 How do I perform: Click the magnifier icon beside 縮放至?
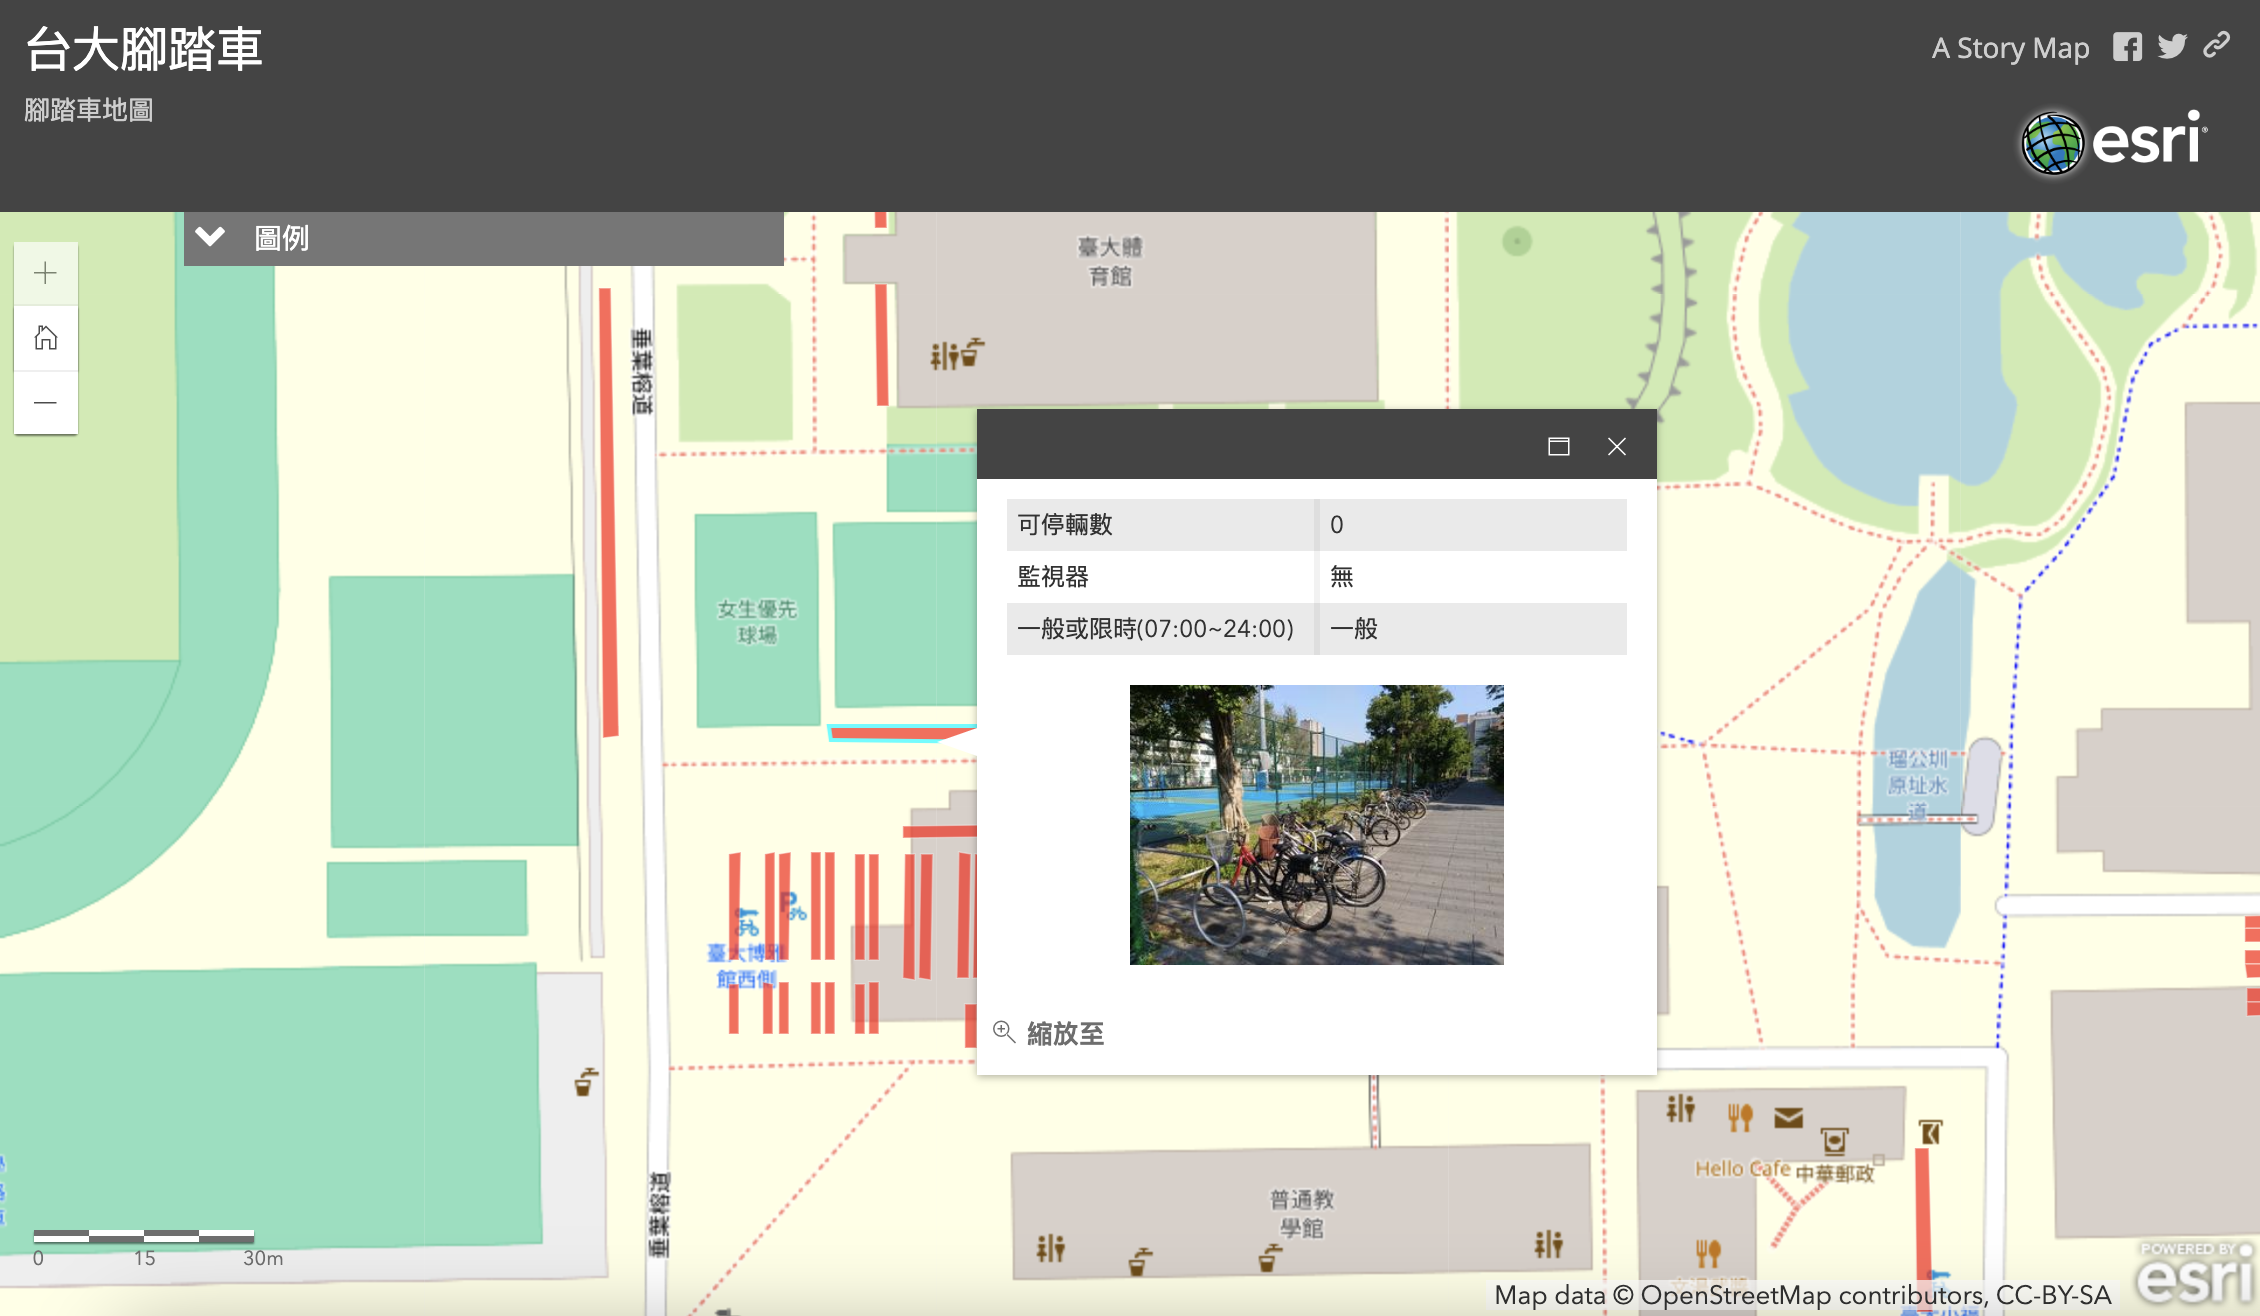1003,1031
